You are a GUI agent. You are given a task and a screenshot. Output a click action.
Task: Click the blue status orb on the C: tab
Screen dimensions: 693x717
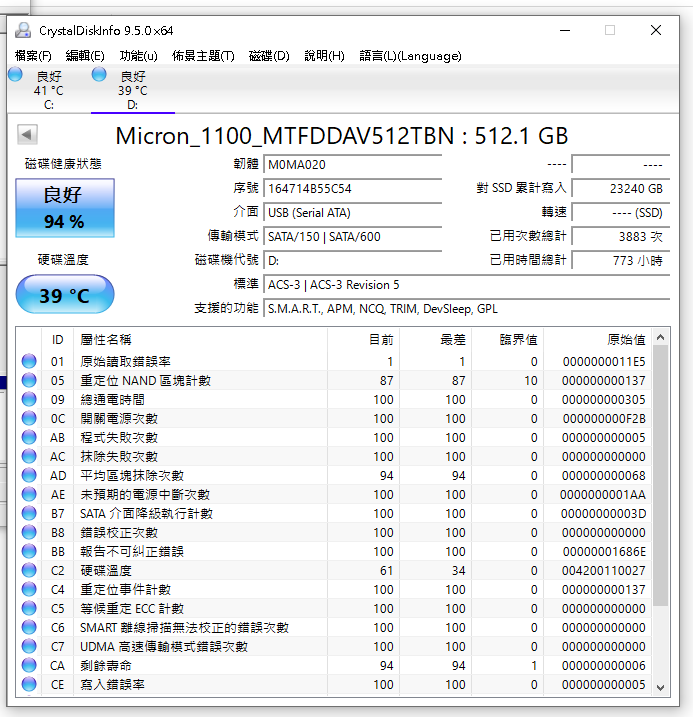[16, 74]
